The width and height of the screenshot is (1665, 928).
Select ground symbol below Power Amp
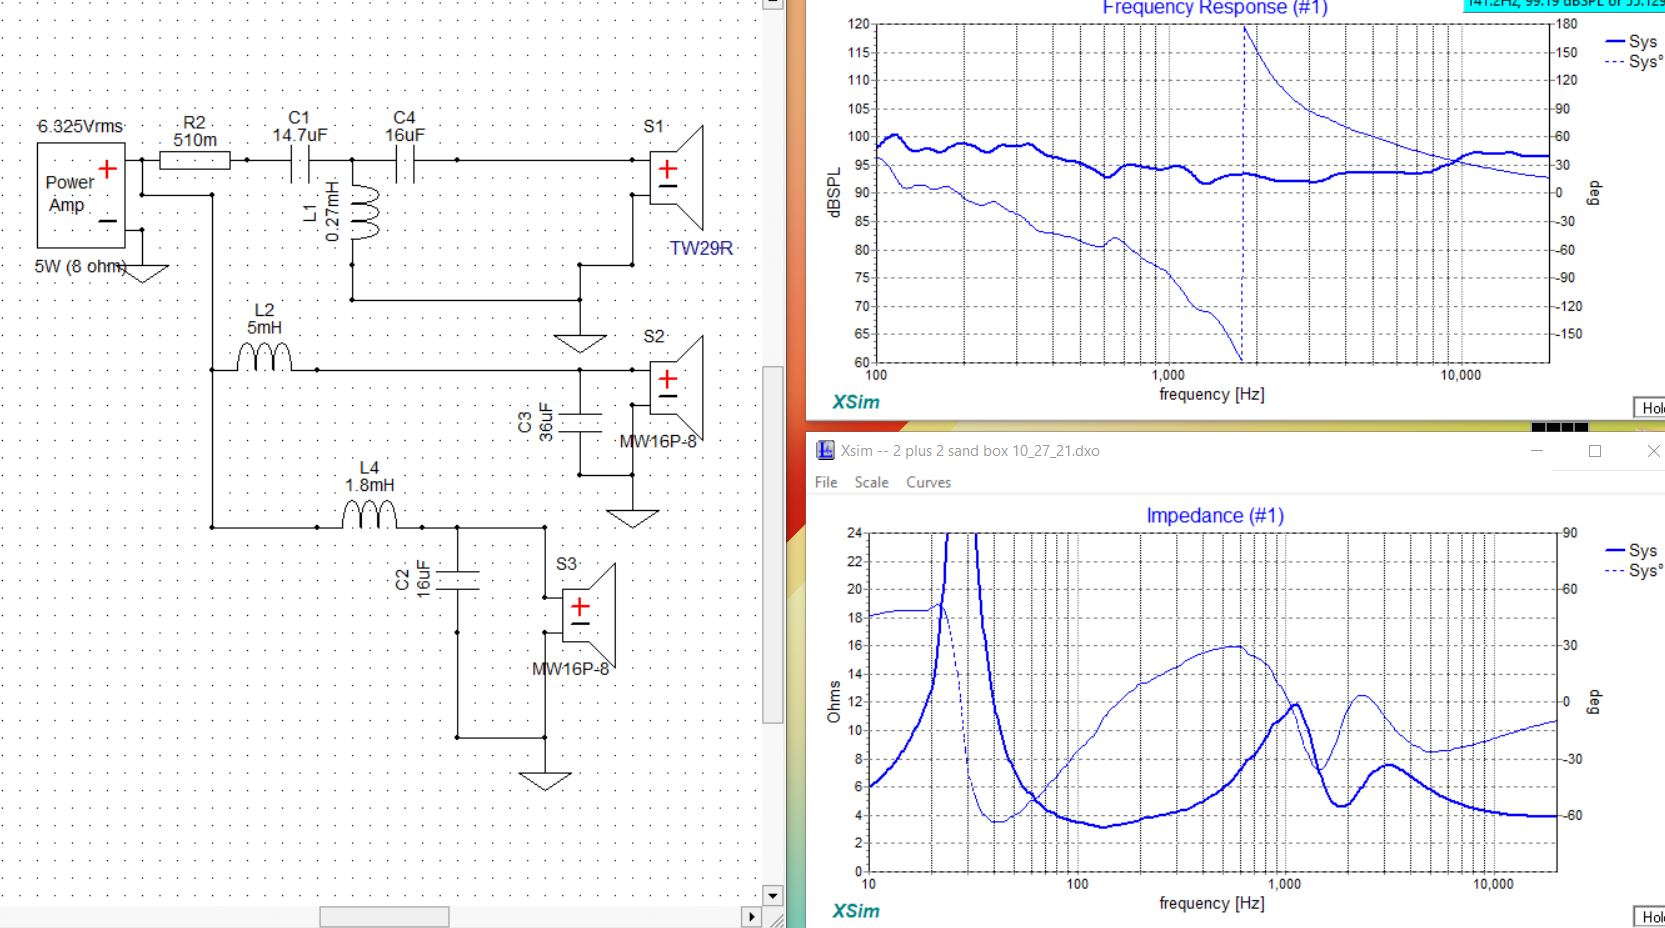coord(143,273)
